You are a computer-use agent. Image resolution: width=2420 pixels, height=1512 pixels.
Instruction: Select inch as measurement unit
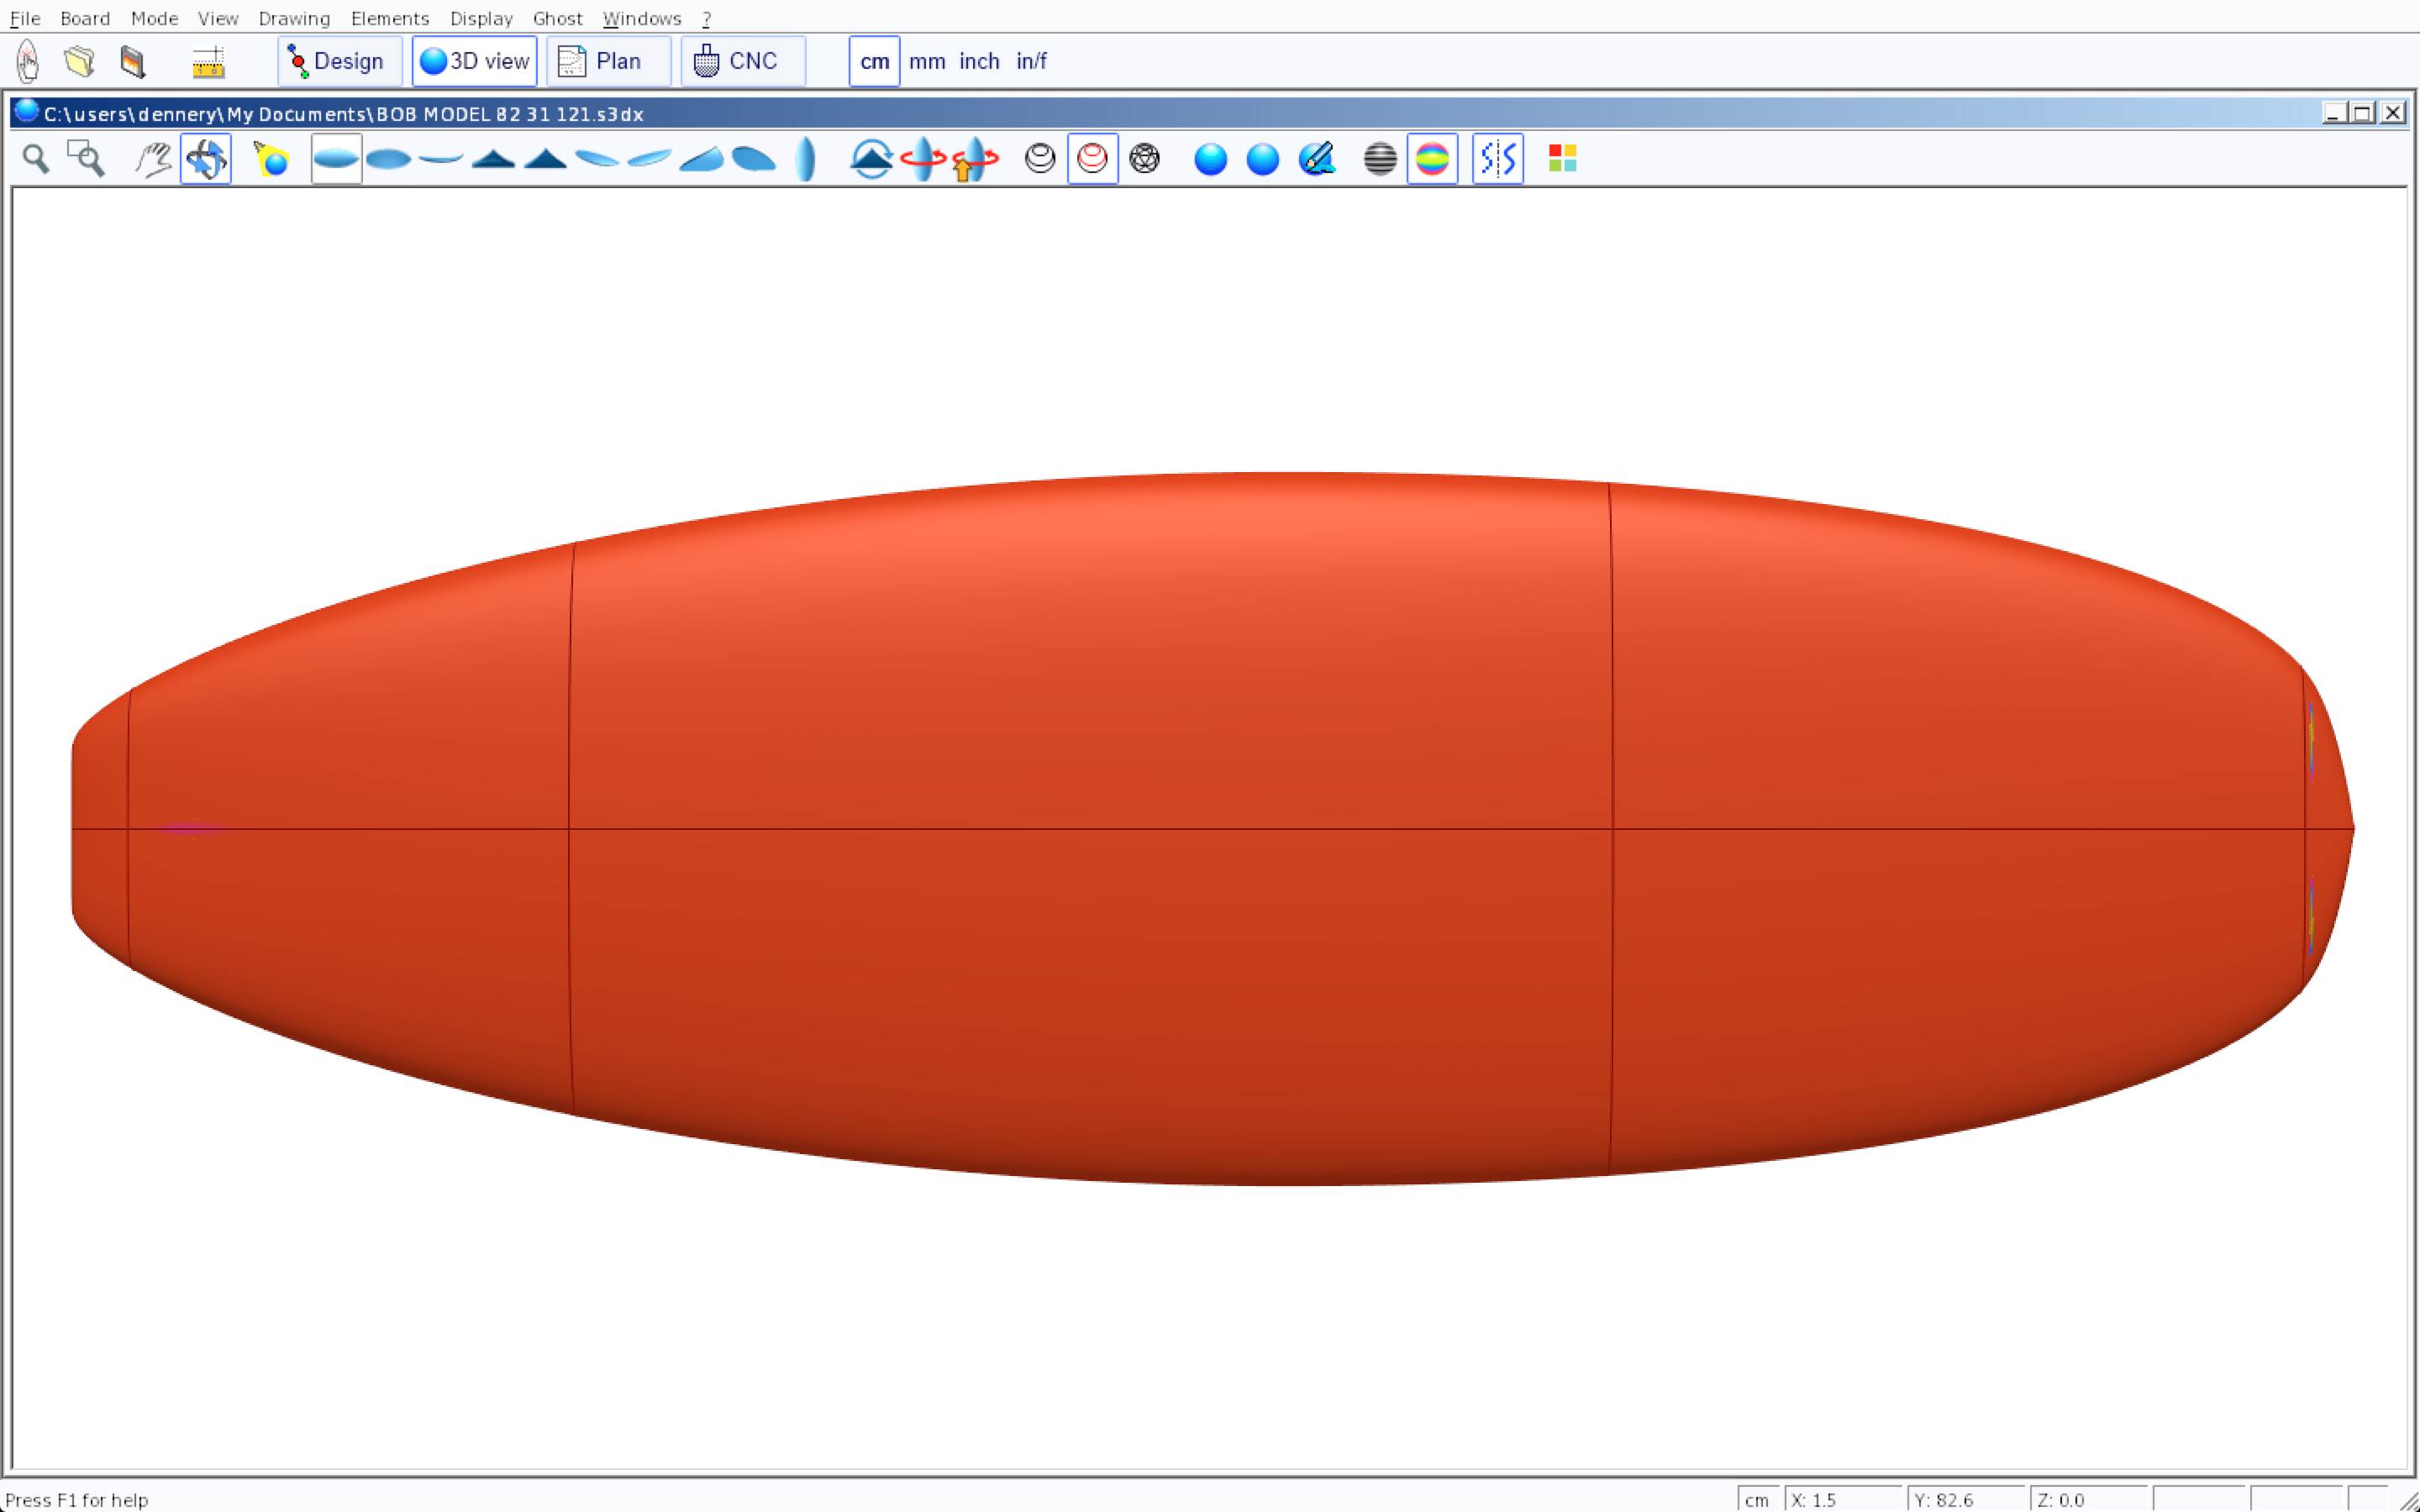(979, 61)
